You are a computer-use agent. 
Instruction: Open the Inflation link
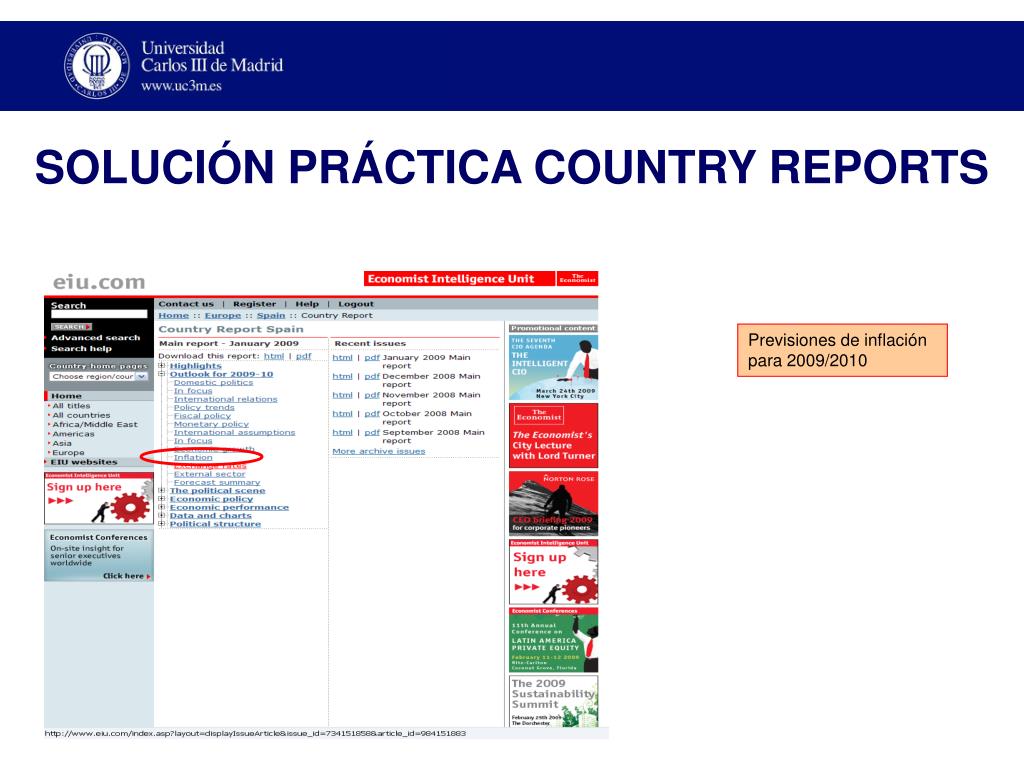193,458
